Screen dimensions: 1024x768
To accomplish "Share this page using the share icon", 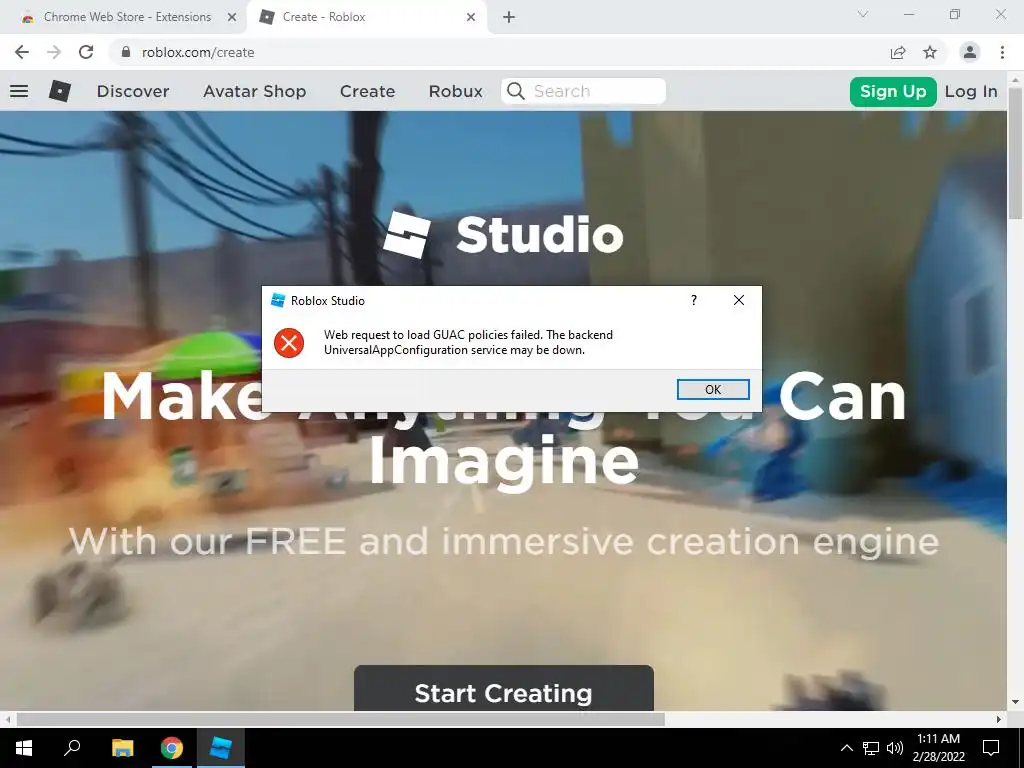I will [898, 52].
